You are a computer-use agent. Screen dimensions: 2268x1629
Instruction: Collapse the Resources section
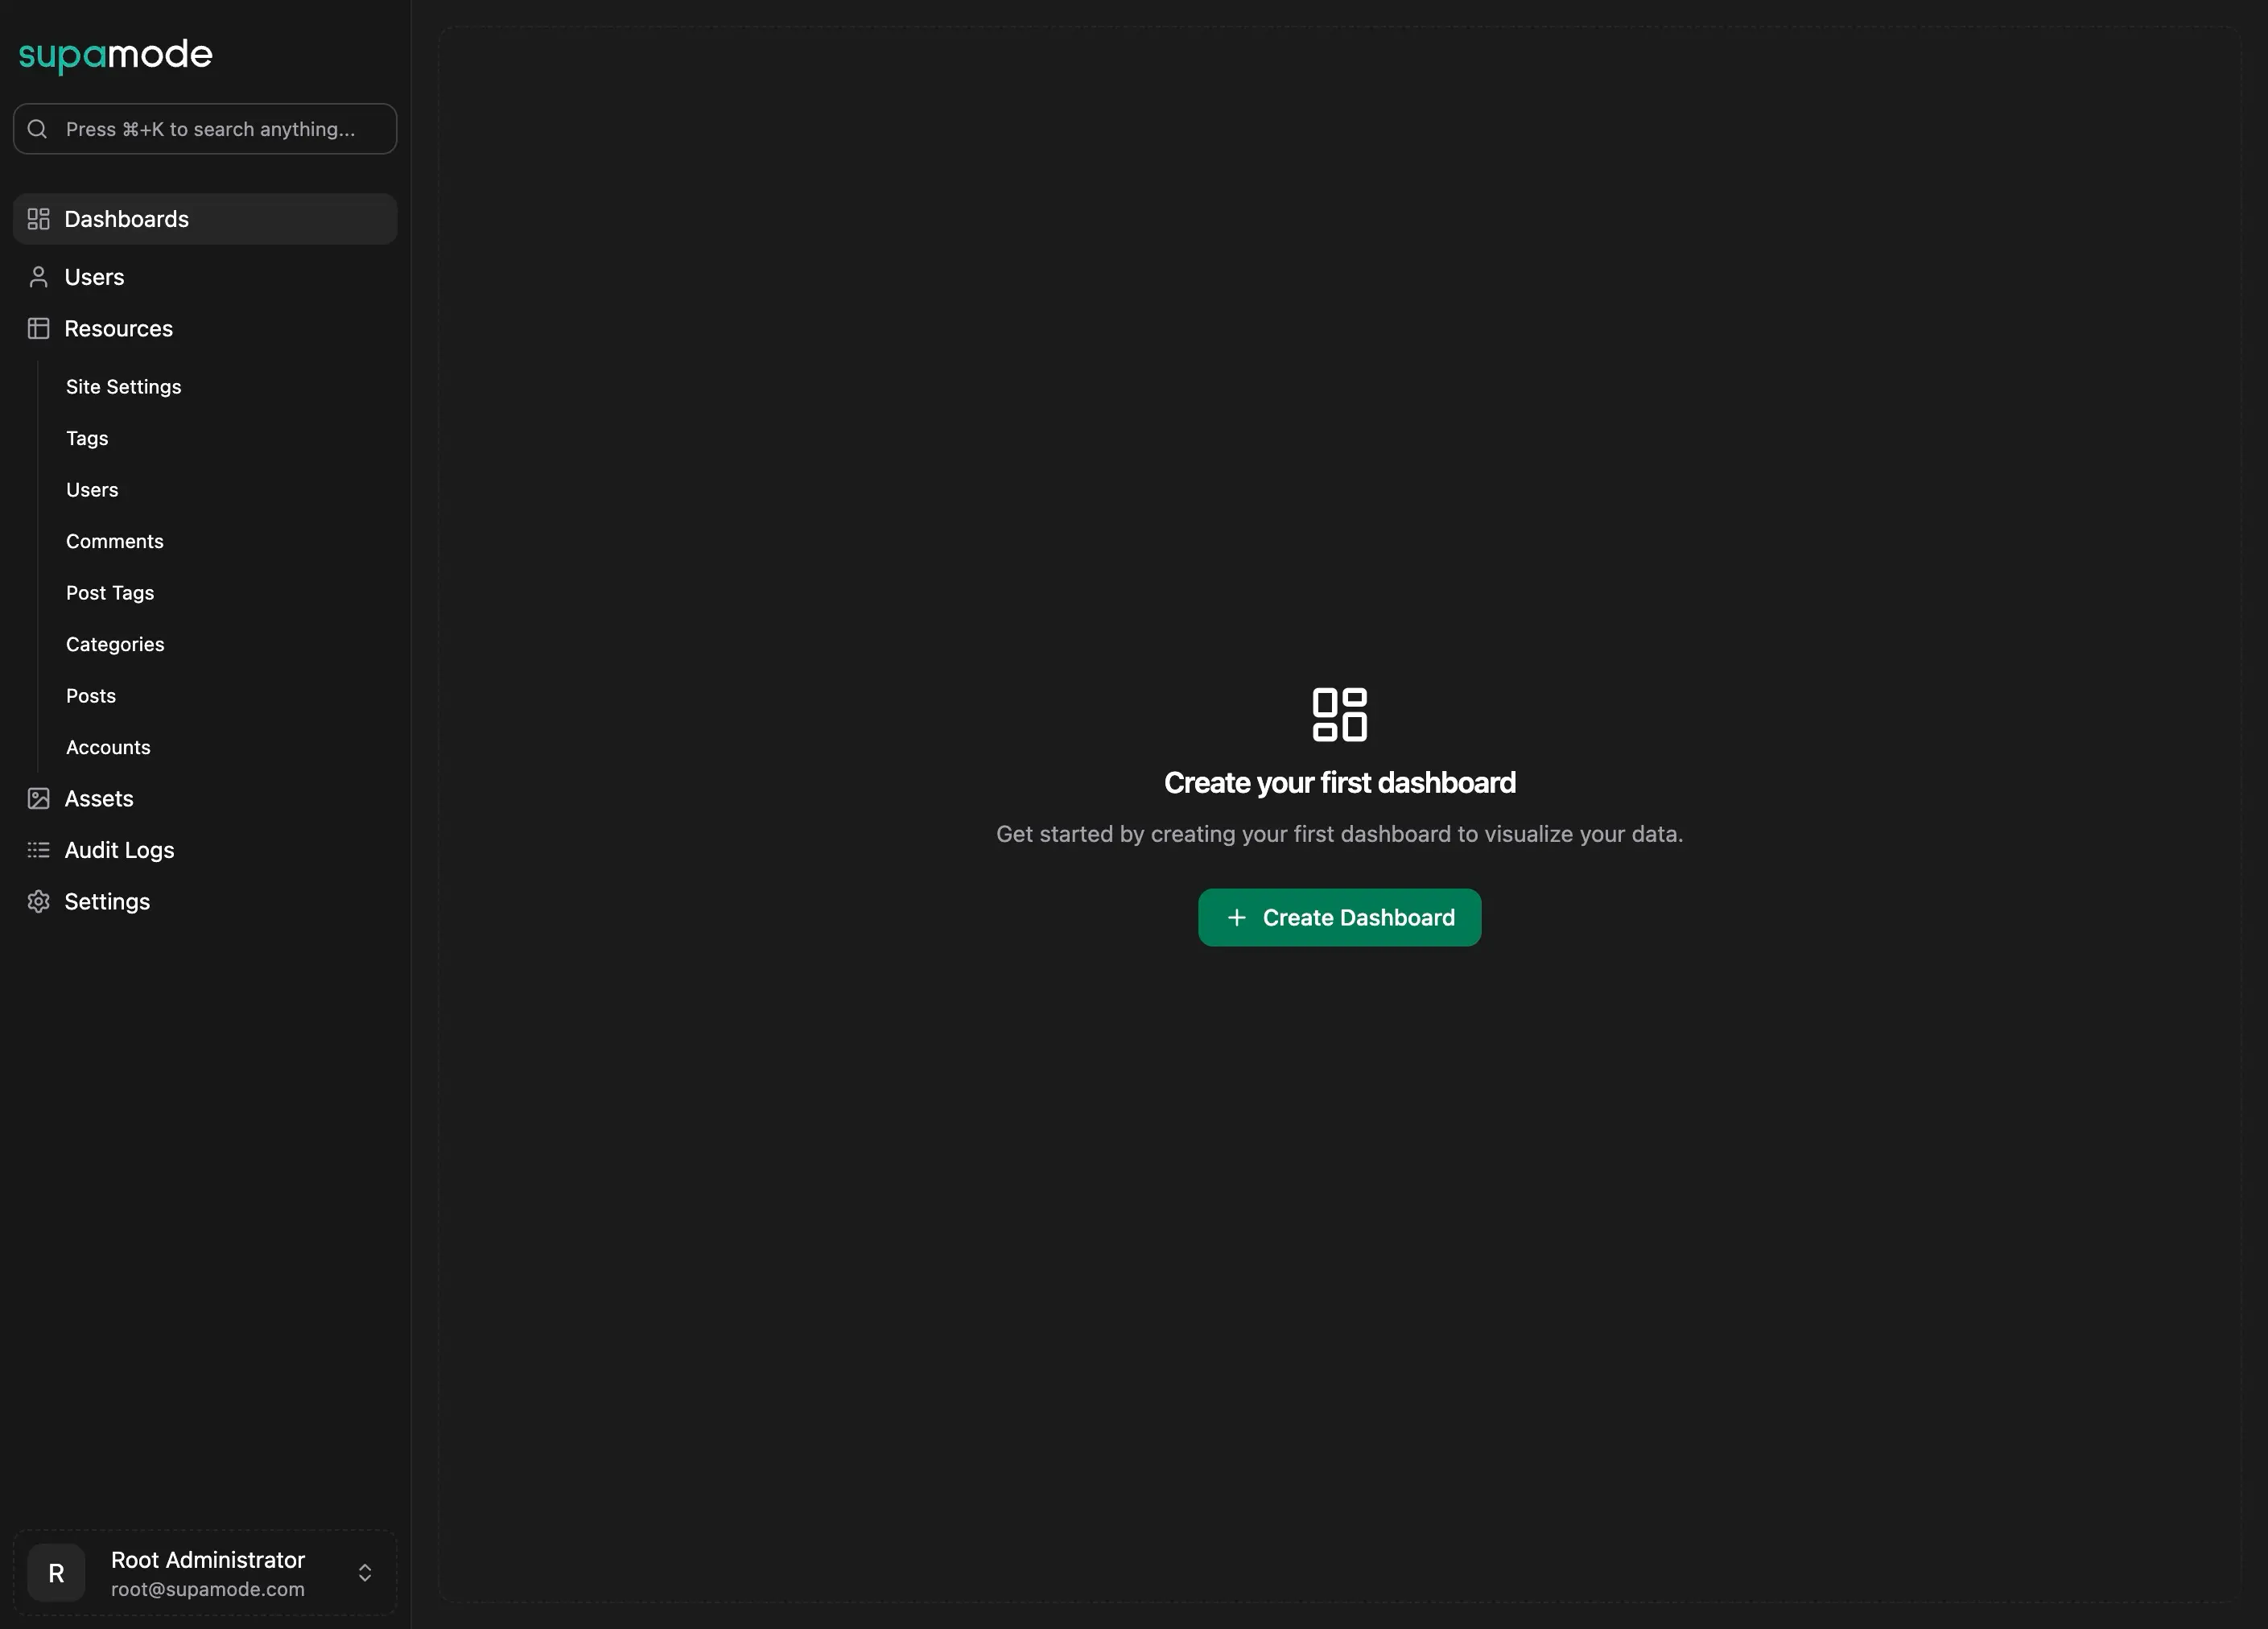click(x=119, y=328)
